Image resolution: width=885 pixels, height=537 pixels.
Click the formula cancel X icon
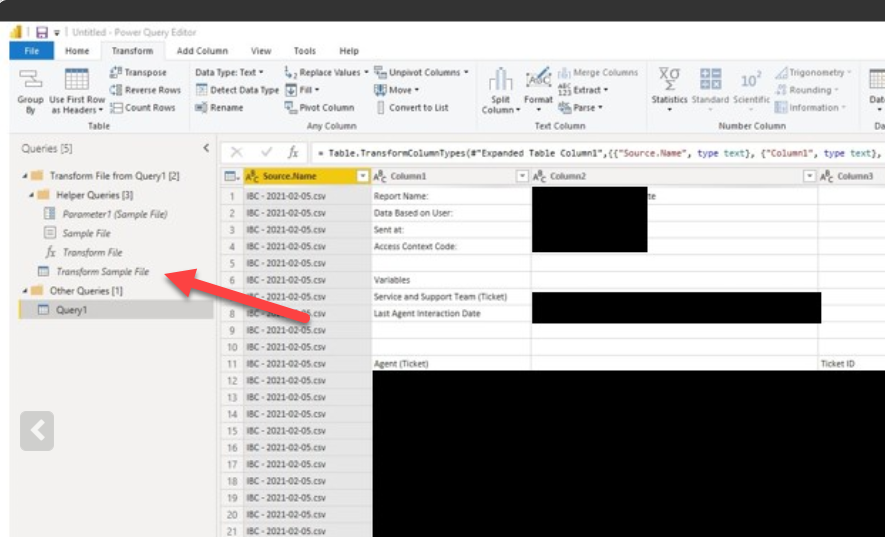[236, 152]
